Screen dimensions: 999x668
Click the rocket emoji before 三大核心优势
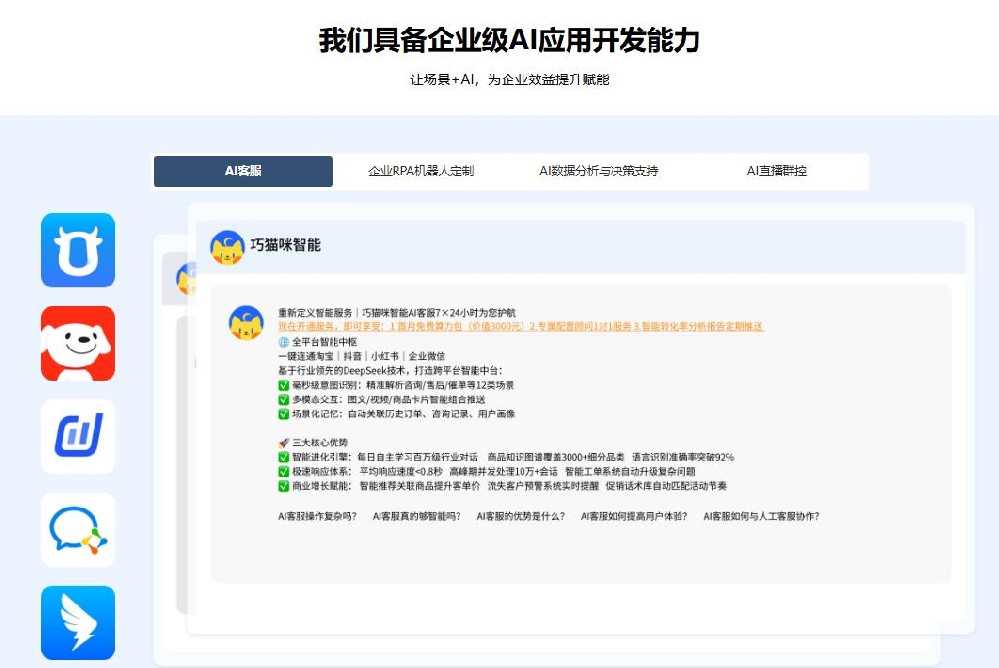pos(284,442)
